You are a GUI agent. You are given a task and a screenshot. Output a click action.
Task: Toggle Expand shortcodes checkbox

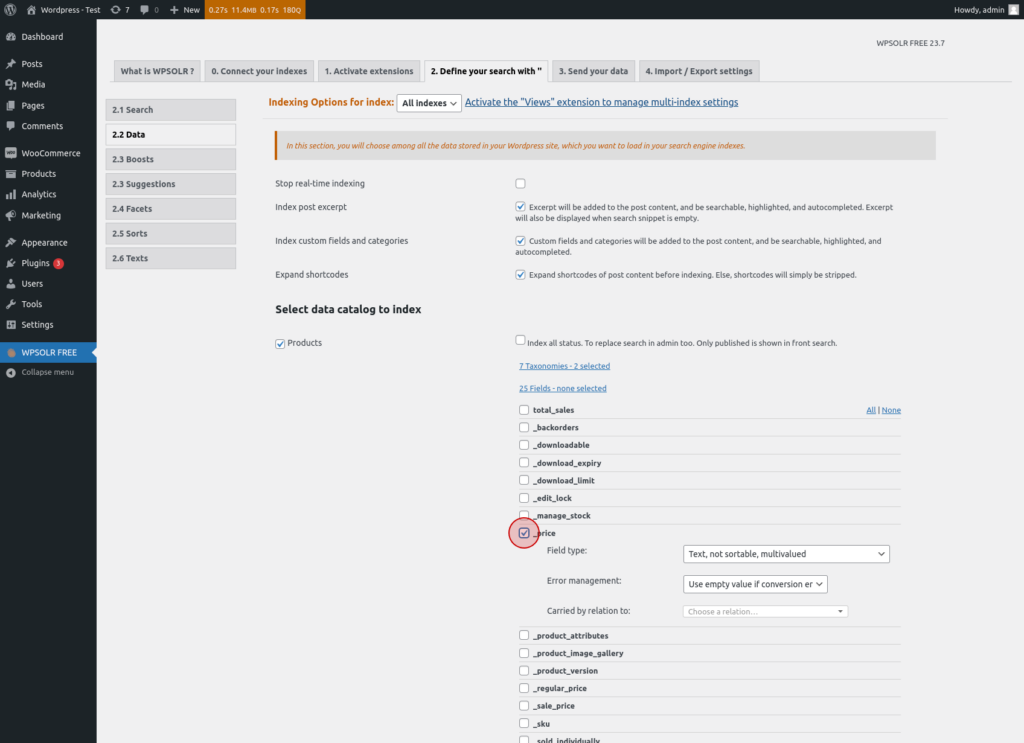[x=520, y=275]
